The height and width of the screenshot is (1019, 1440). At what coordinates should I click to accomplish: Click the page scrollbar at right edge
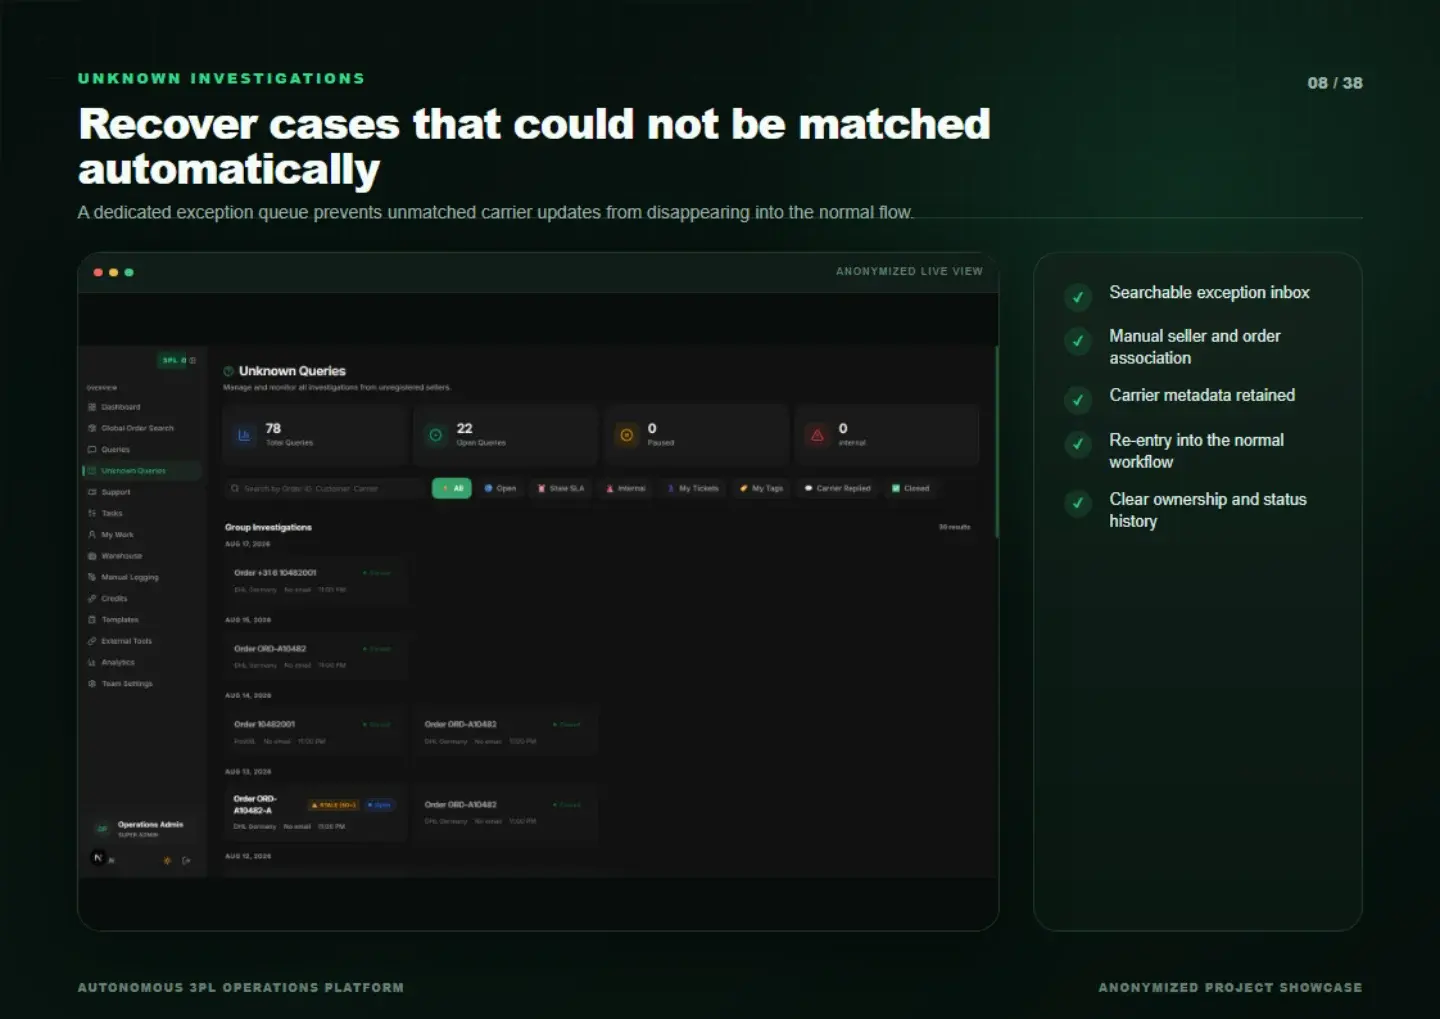tap(996, 442)
